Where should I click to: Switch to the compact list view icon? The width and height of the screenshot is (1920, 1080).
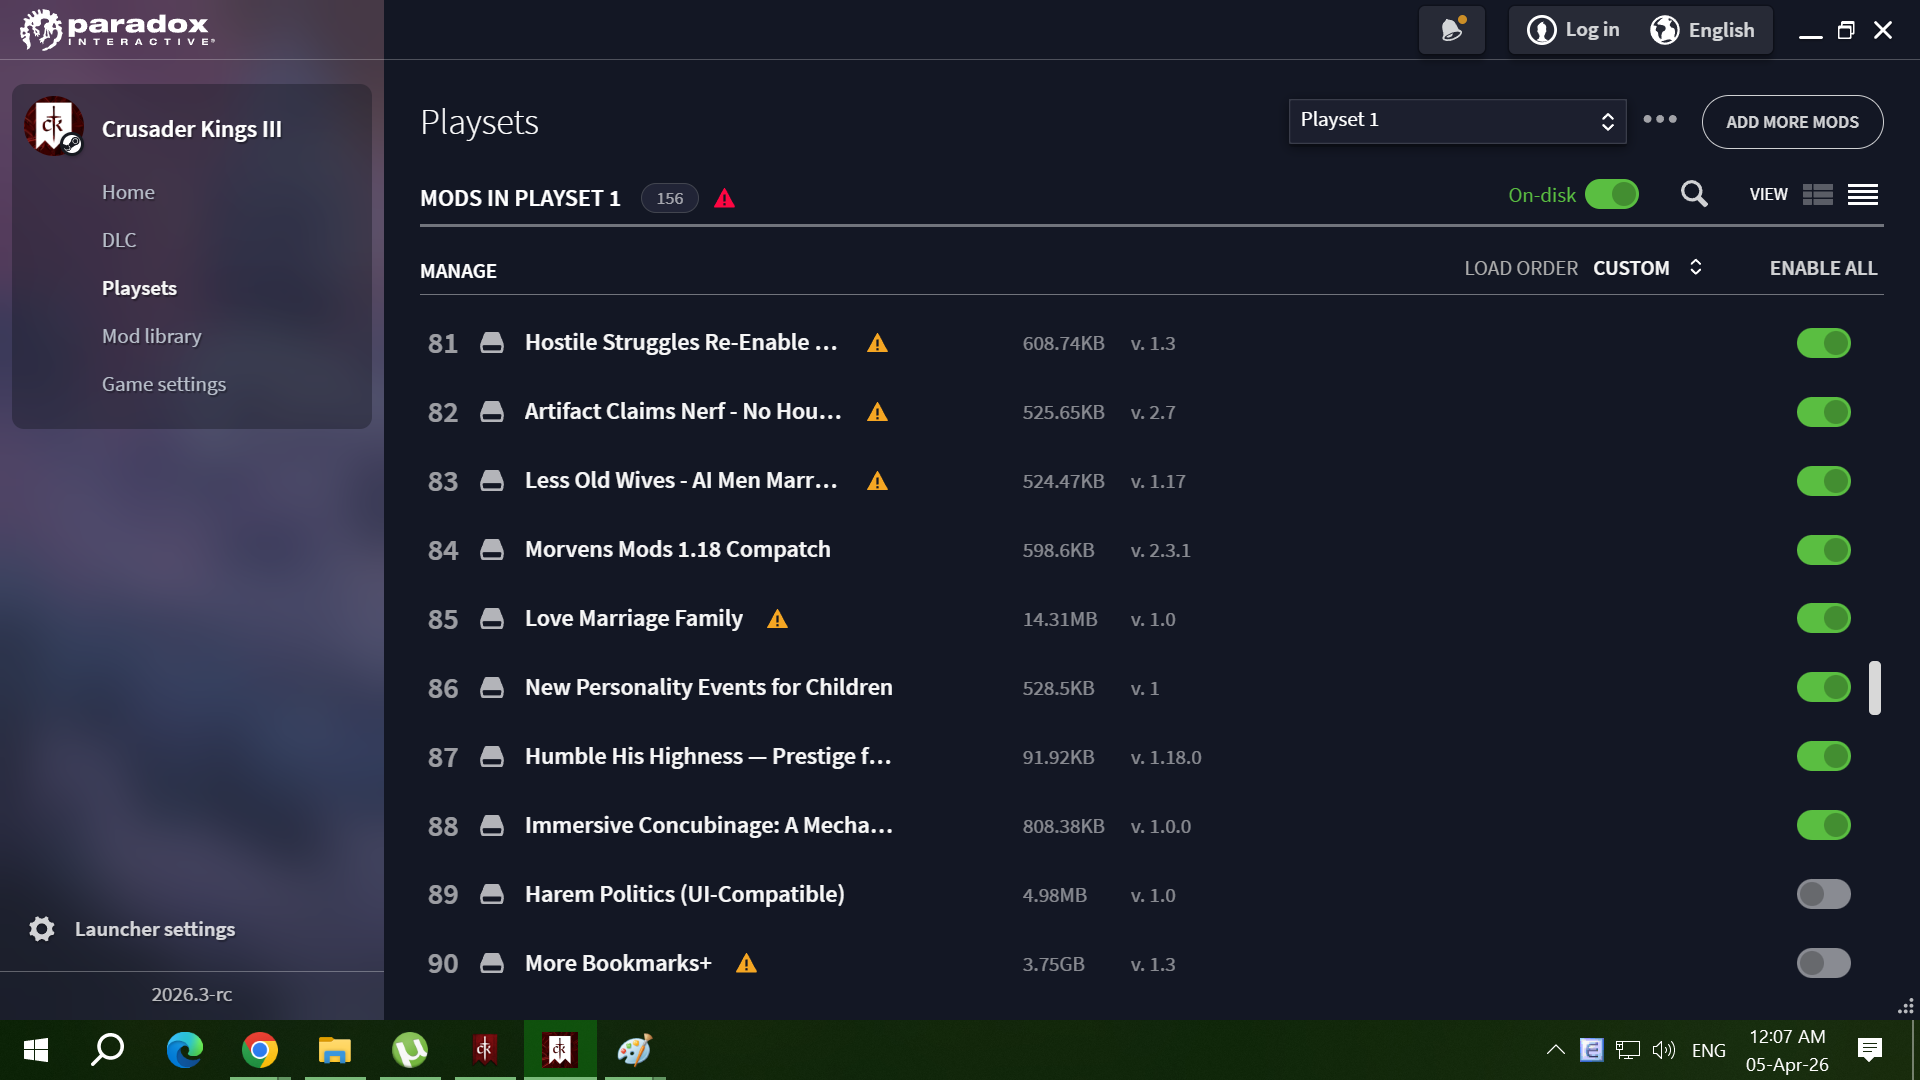[1863, 195]
